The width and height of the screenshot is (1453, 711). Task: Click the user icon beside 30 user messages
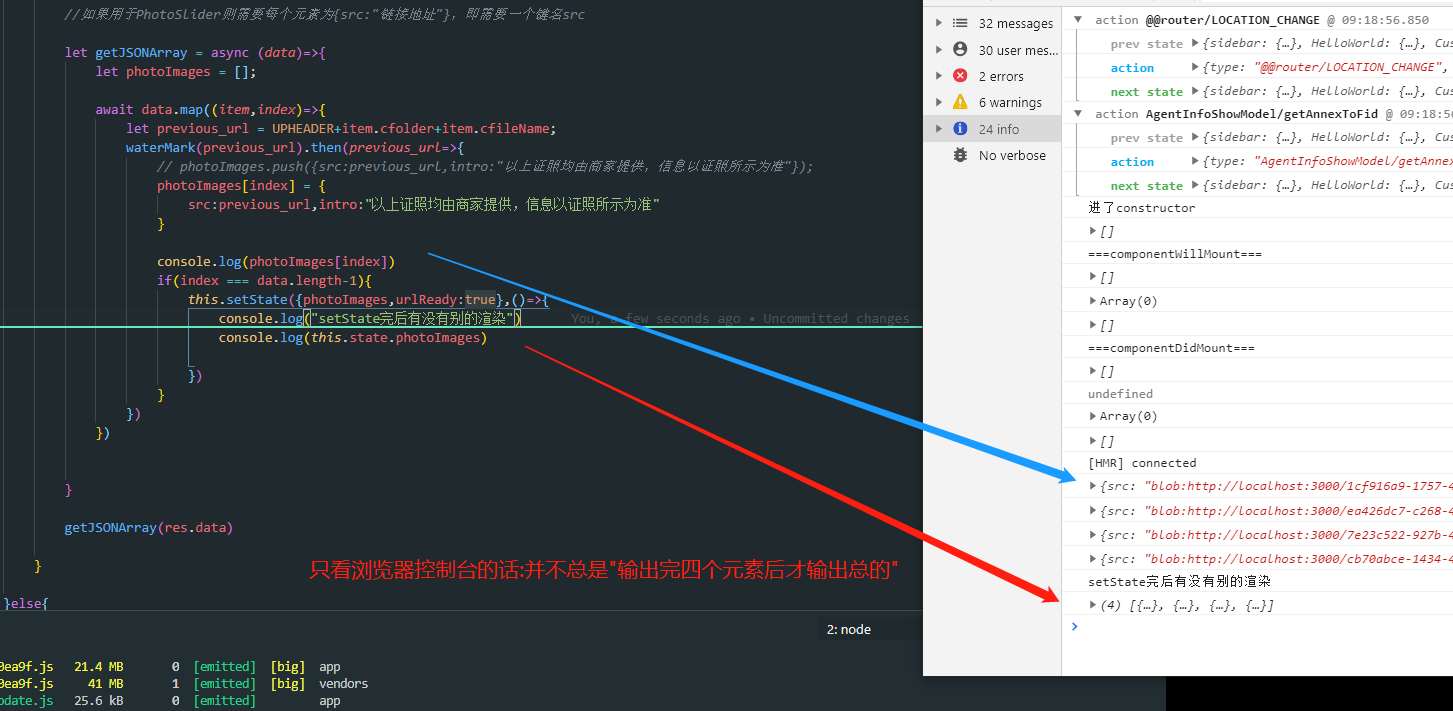(x=960, y=49)
